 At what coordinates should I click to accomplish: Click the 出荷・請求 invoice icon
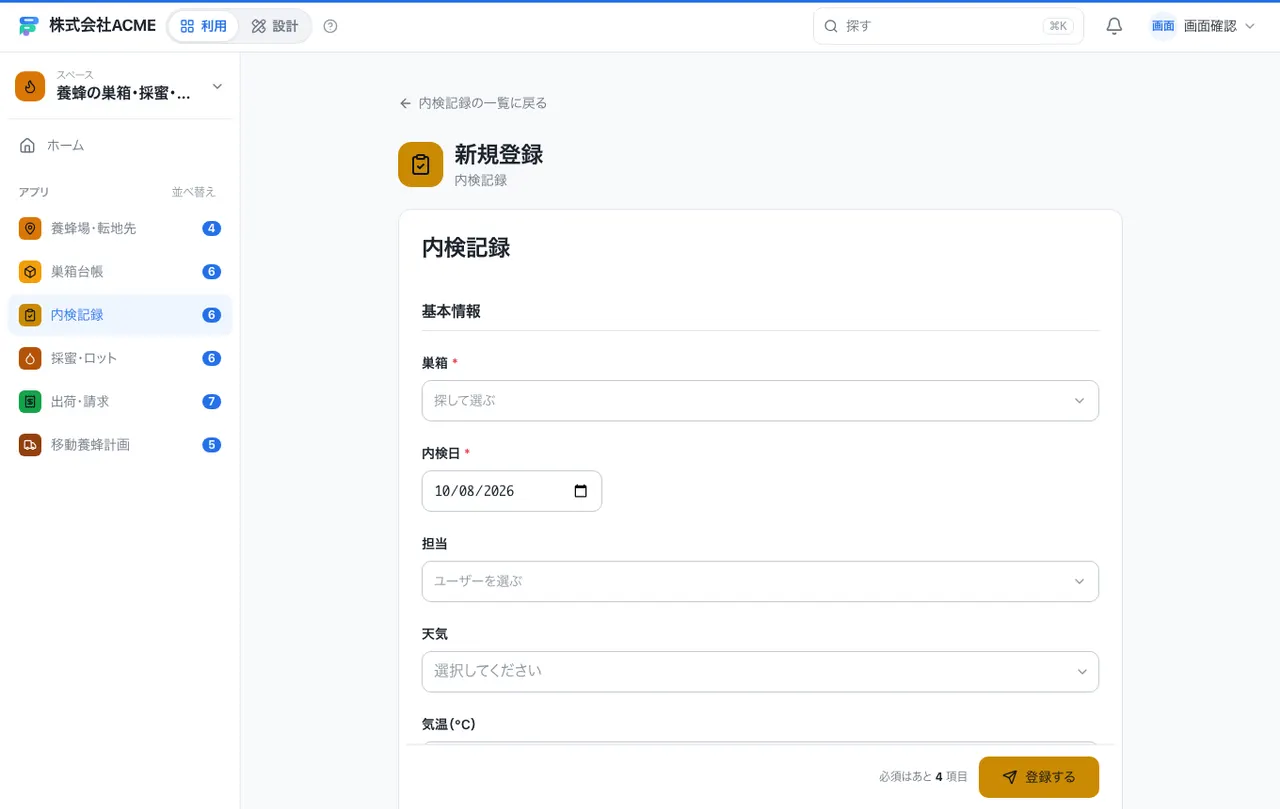(30, 401)
